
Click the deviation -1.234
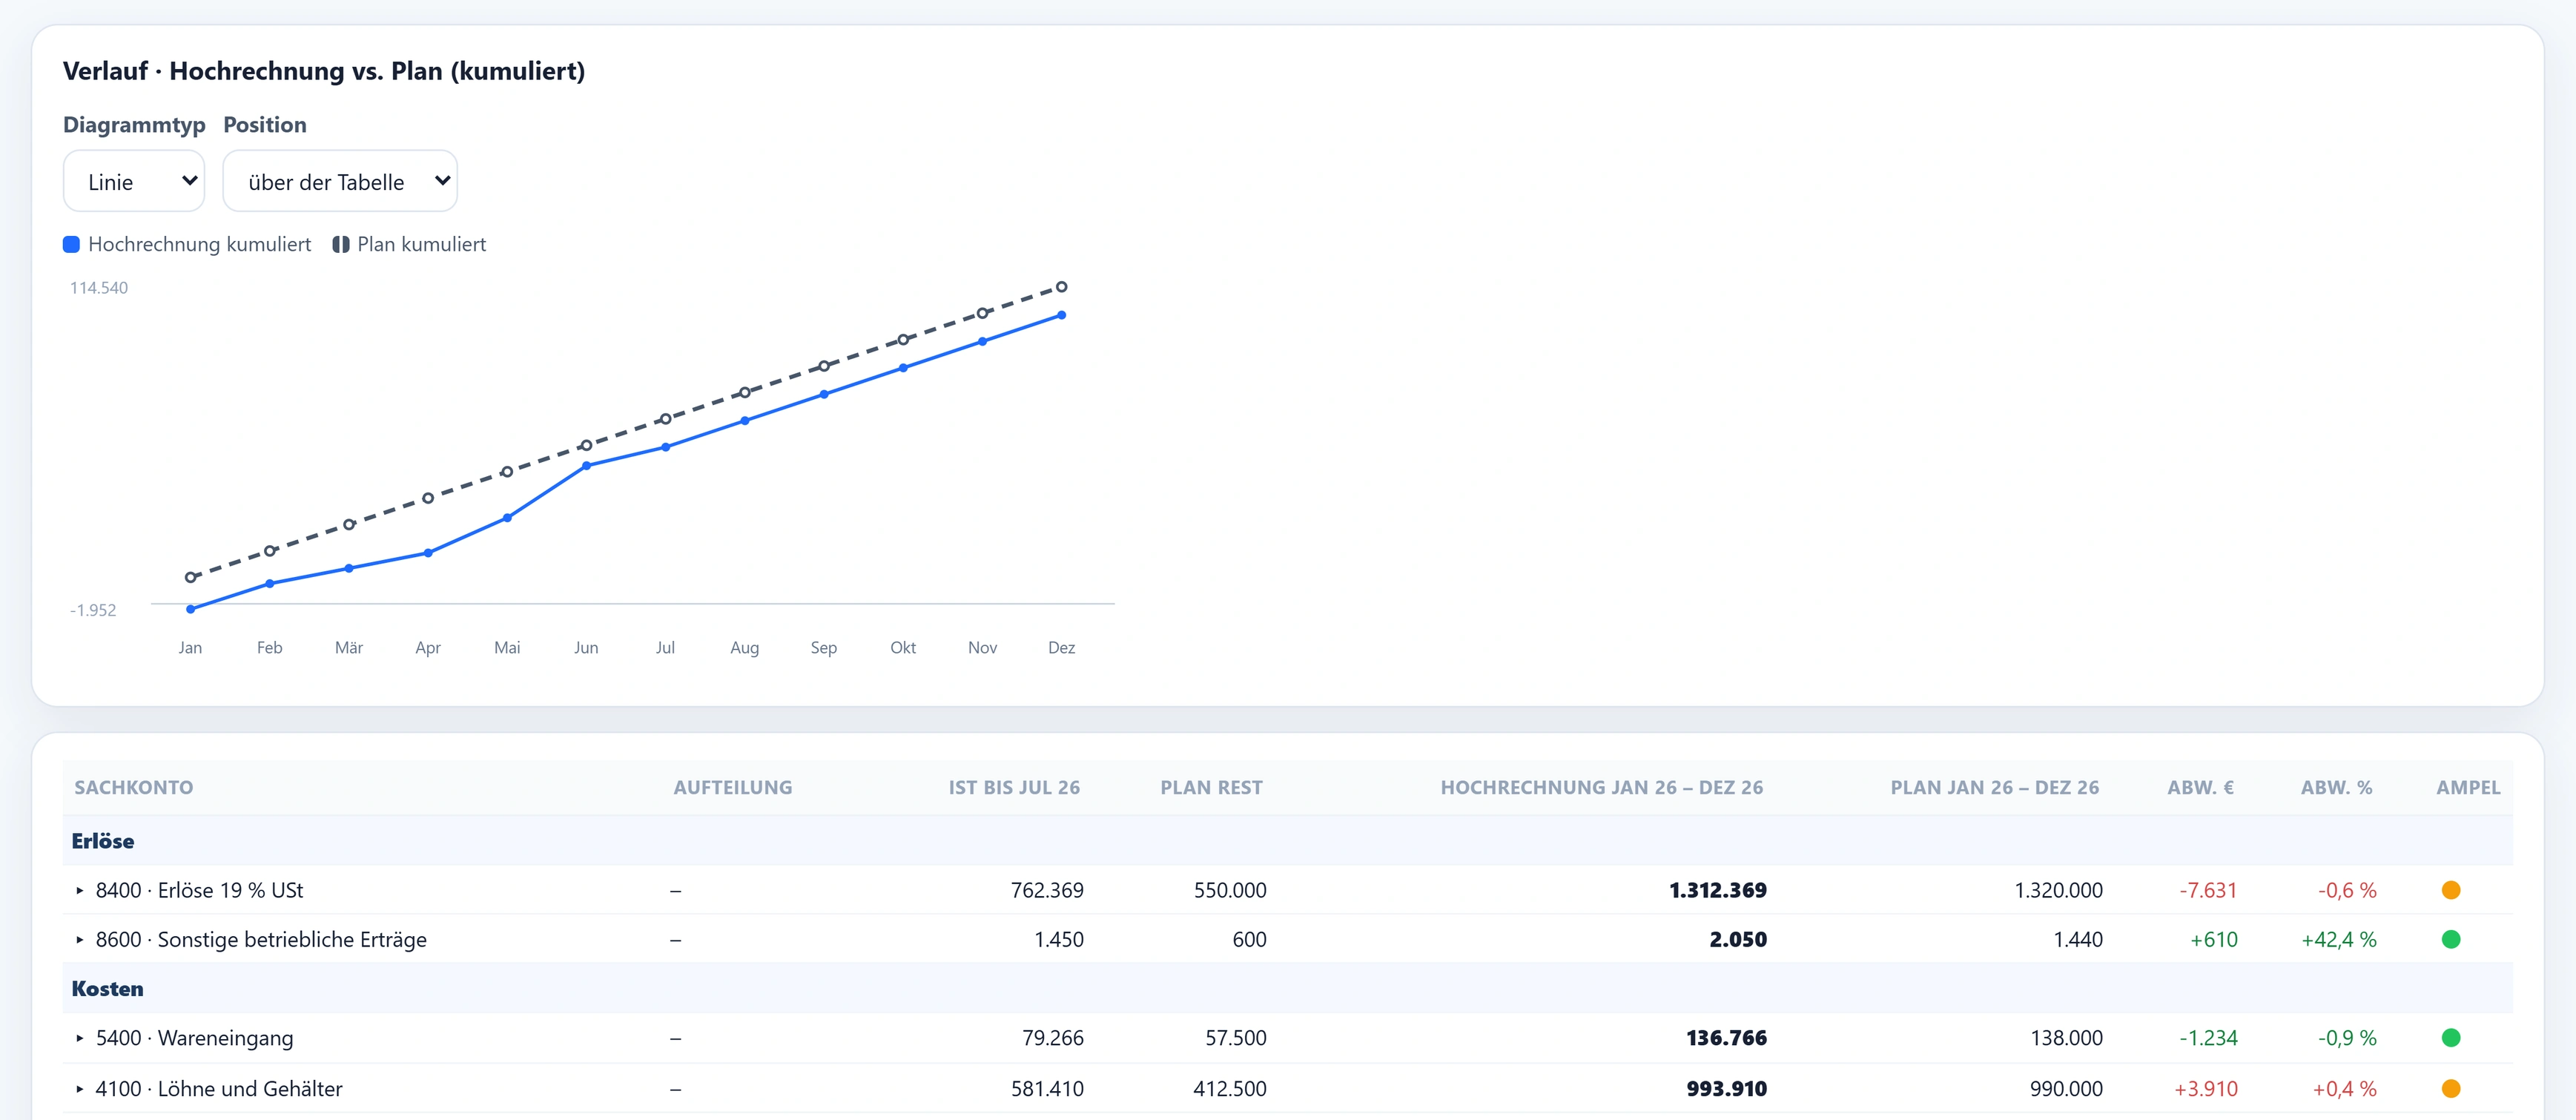(2208, 1038)
